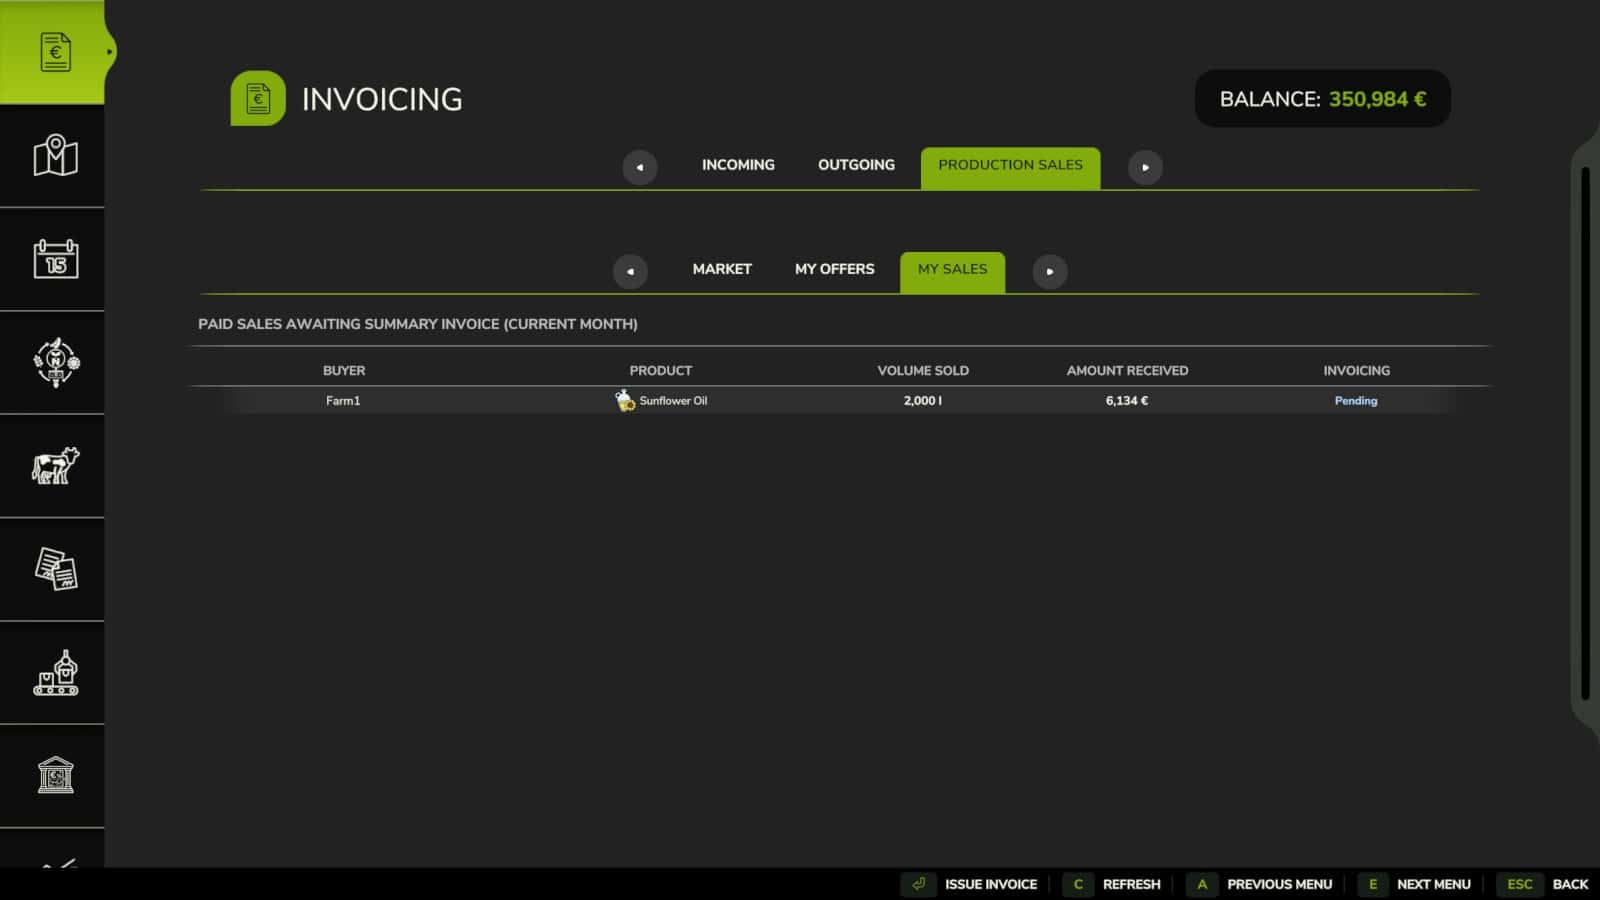
Task: Click the 2,000 l volume value
Action: point(922,400)
